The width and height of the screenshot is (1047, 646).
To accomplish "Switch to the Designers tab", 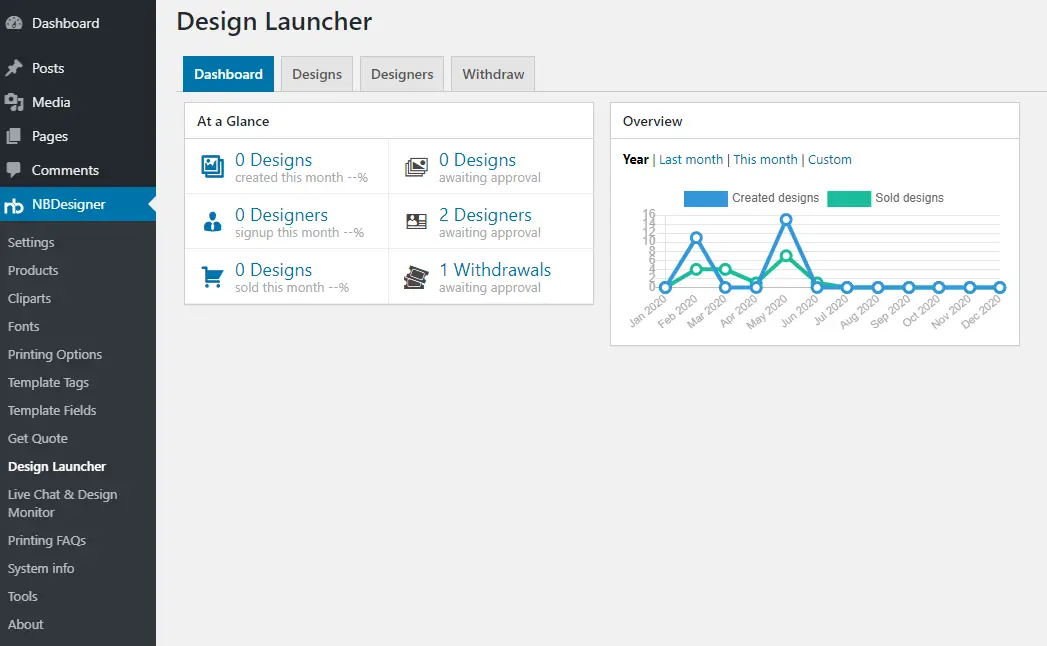I will coord(402,74).
